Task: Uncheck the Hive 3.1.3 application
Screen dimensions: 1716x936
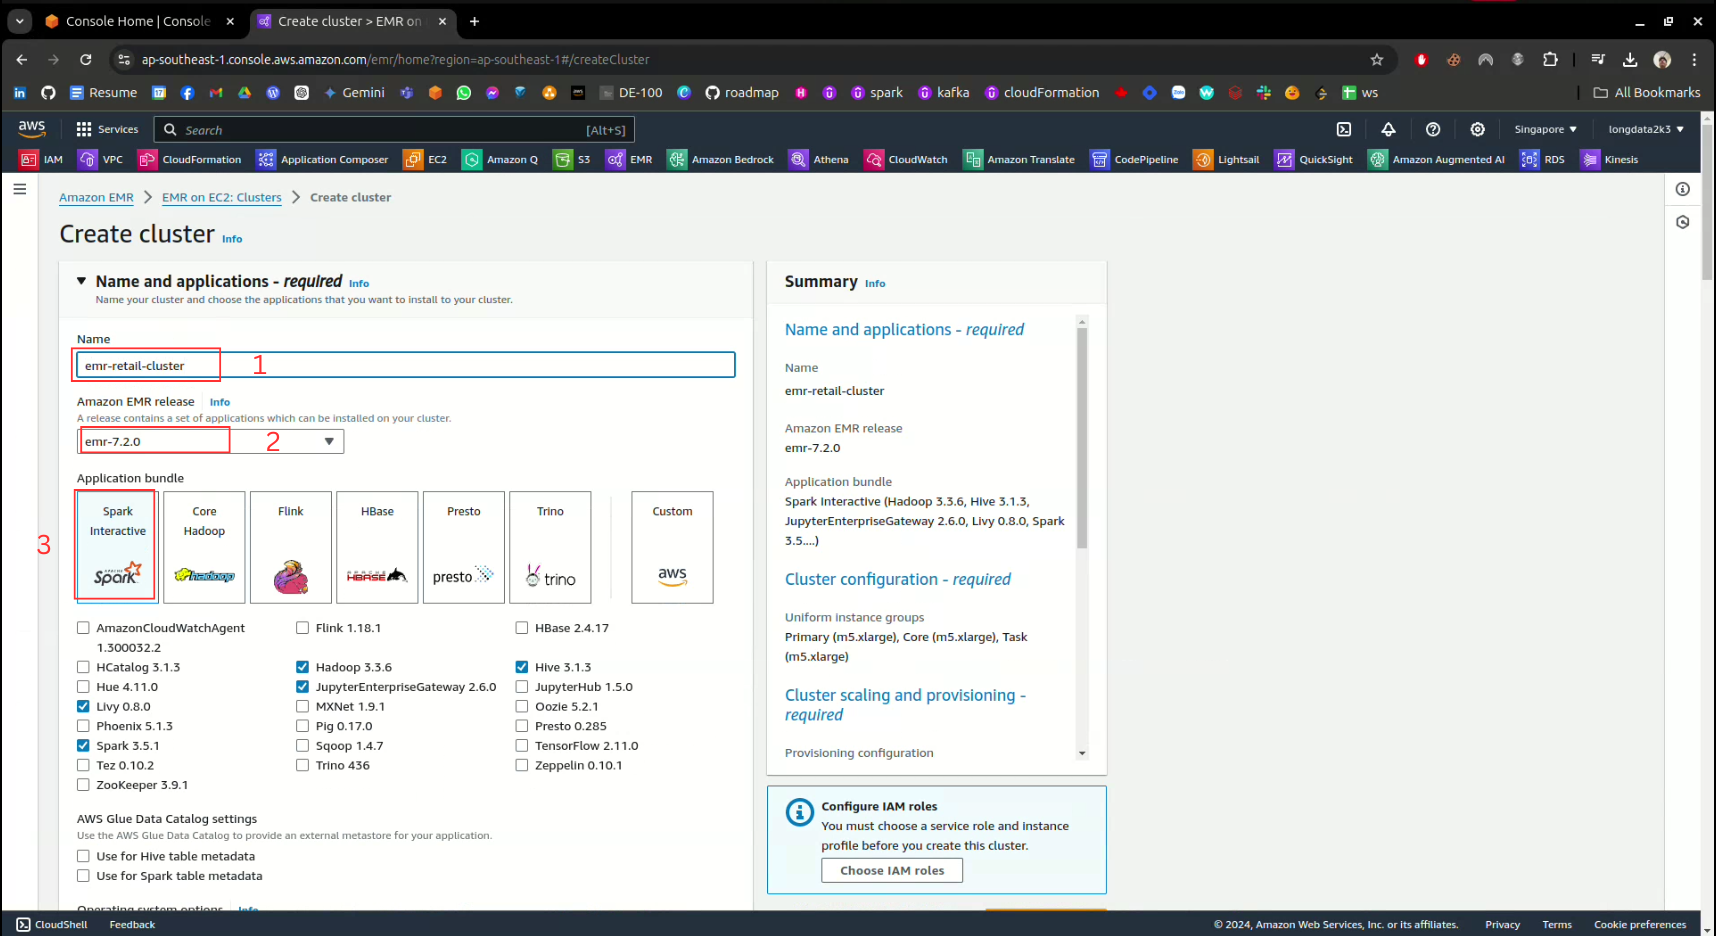Action: pyautogui.click(x=522, y=667)
